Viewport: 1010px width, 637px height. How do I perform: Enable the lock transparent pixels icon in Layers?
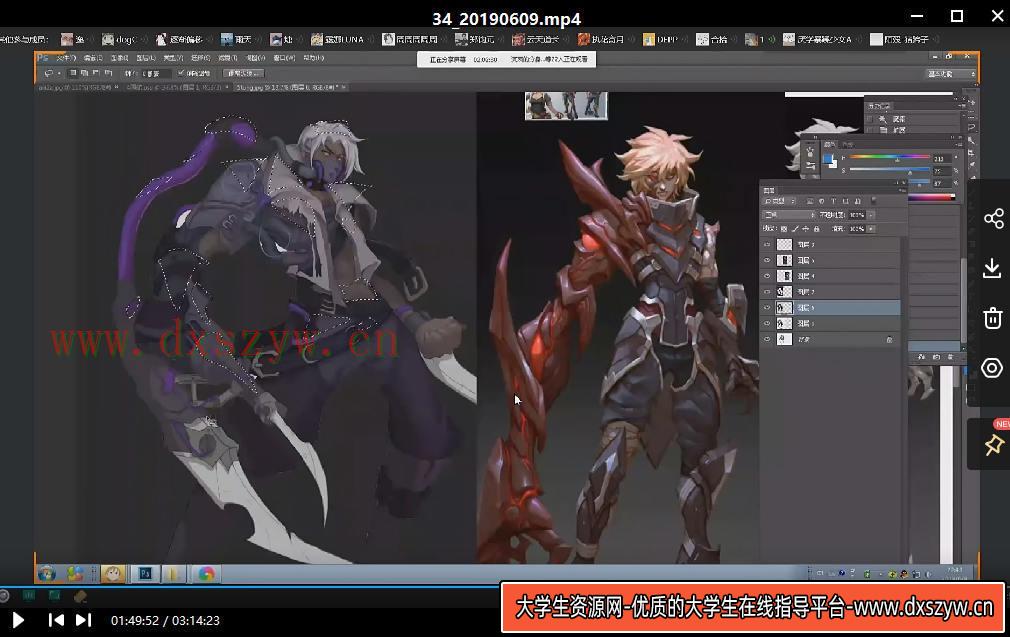click(784, 229)
